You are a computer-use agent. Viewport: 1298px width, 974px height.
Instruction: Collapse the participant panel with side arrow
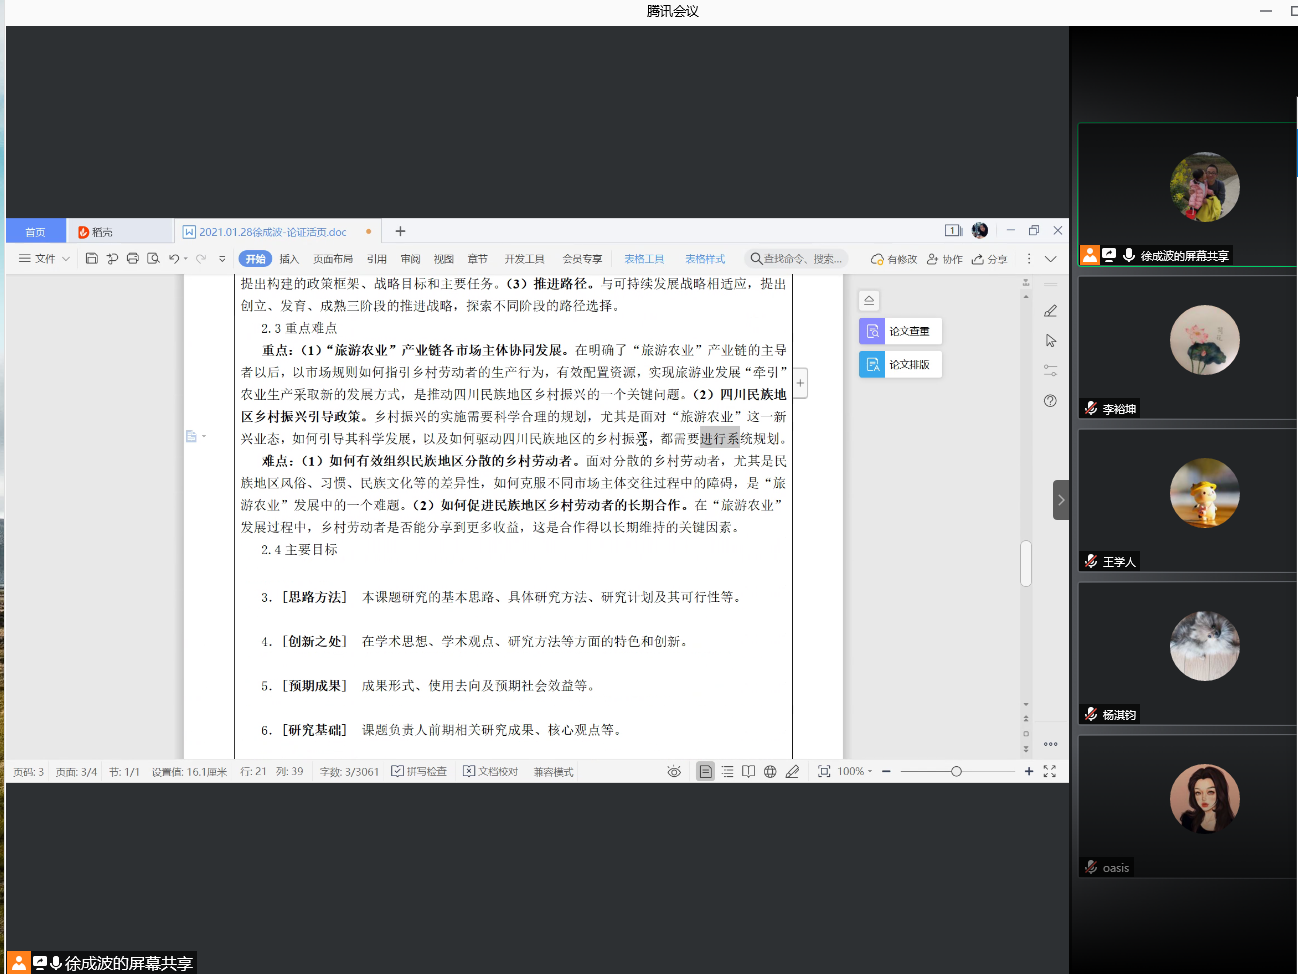tap(1061, 500)
